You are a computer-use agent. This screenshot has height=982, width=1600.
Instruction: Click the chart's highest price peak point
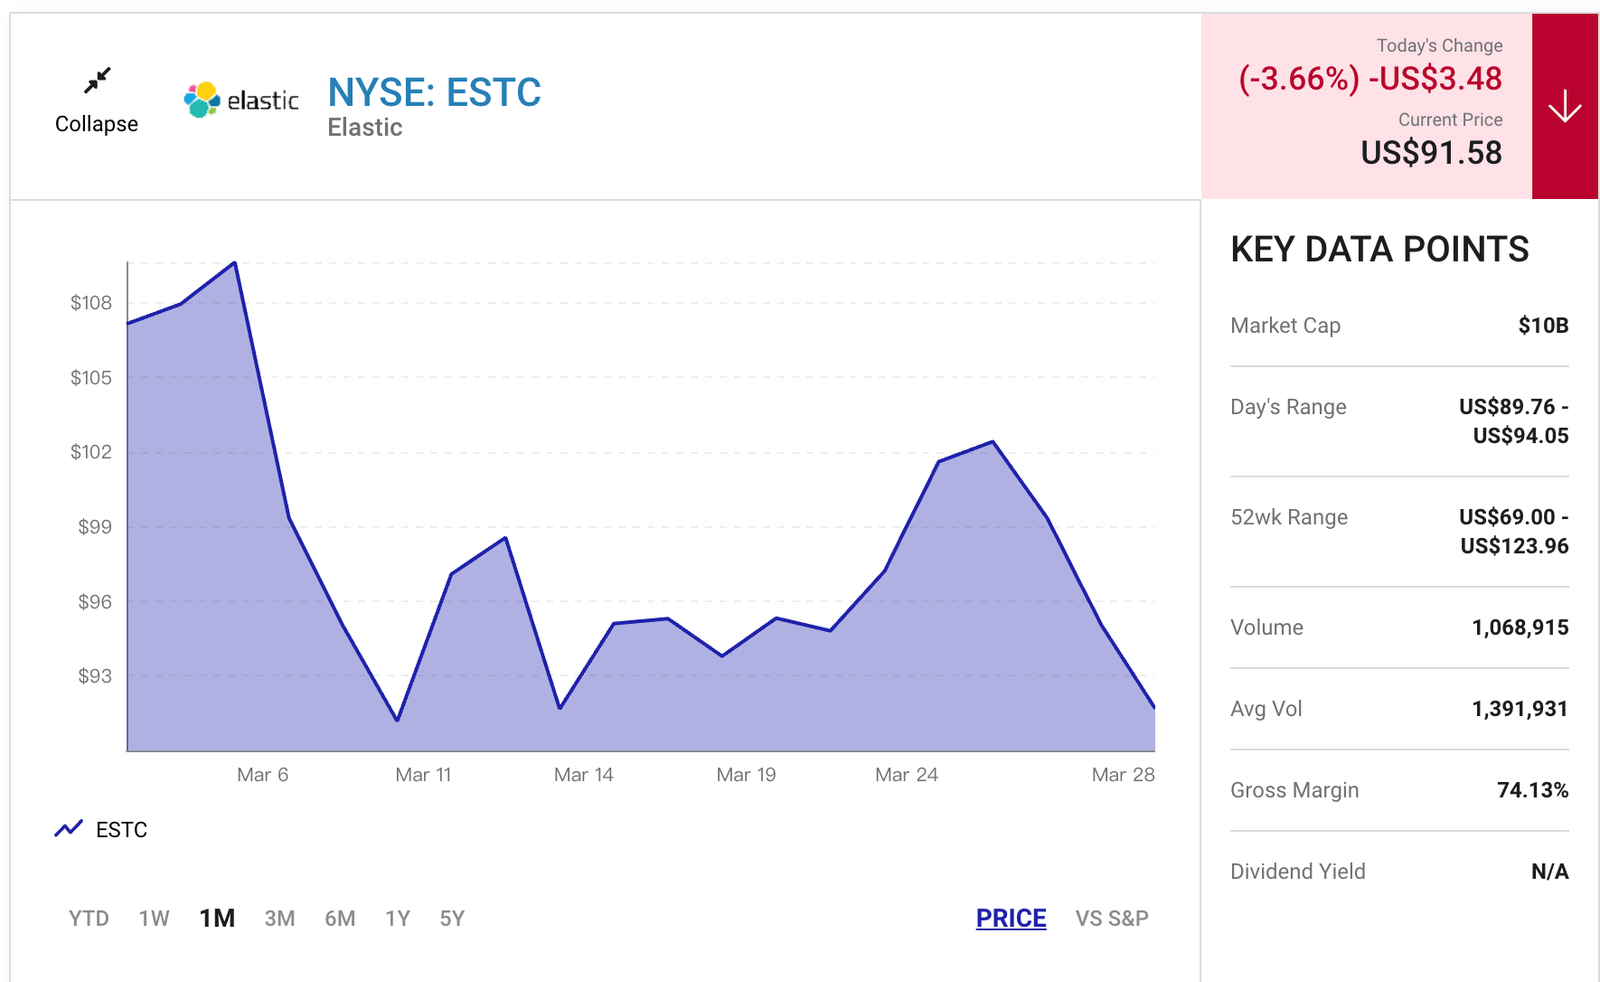click(x=235, y=263)
